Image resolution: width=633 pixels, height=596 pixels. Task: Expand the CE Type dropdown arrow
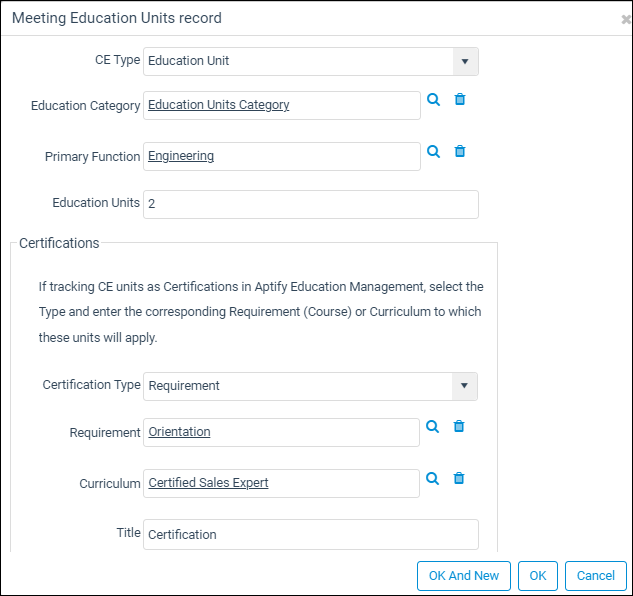coord(465,61)
